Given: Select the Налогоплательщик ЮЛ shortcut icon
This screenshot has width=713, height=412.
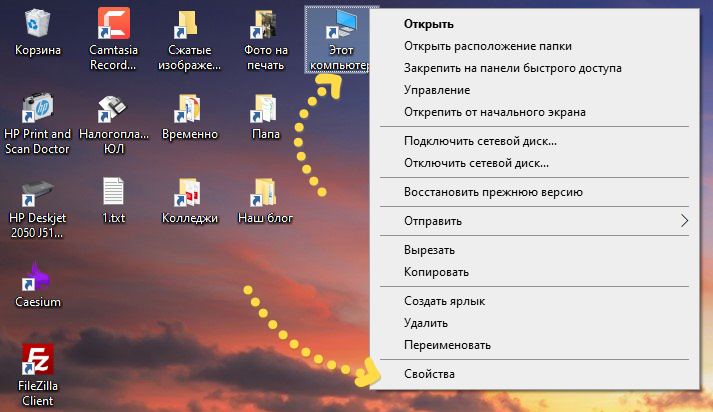Looking at the screenshot, I should pyautogui.click(x=112, y=109).
